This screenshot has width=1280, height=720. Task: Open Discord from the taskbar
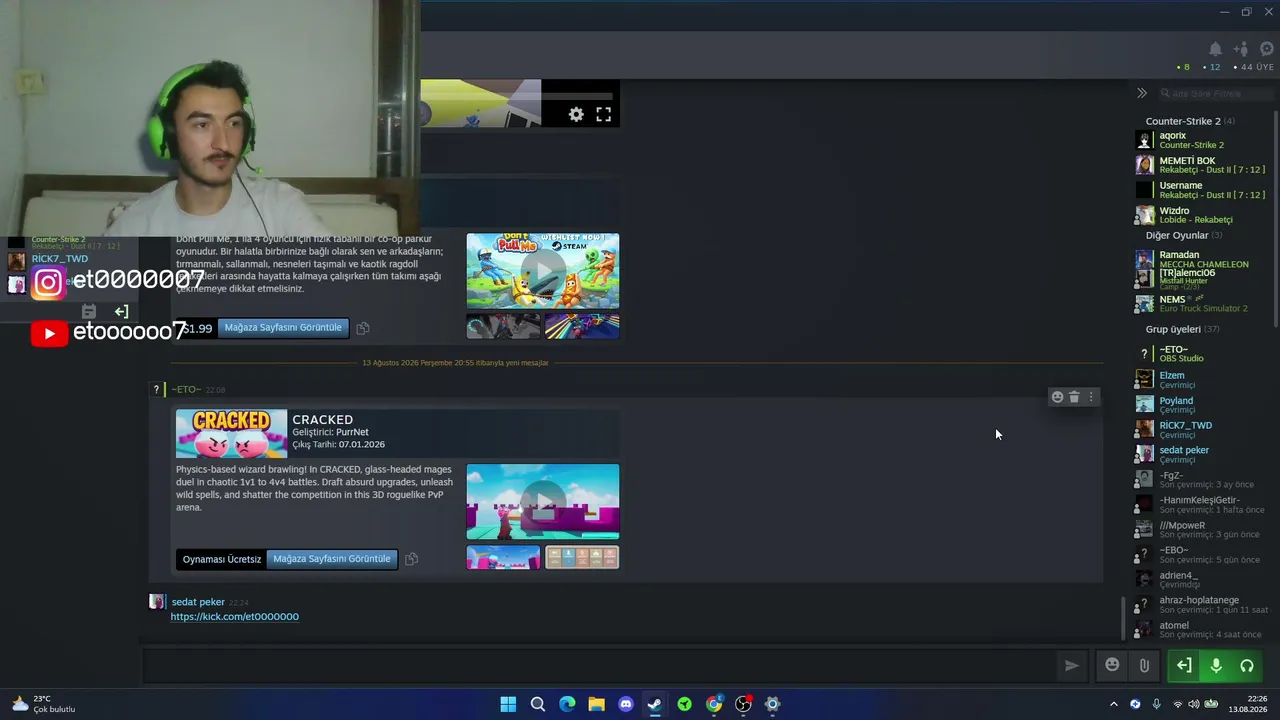626,704
